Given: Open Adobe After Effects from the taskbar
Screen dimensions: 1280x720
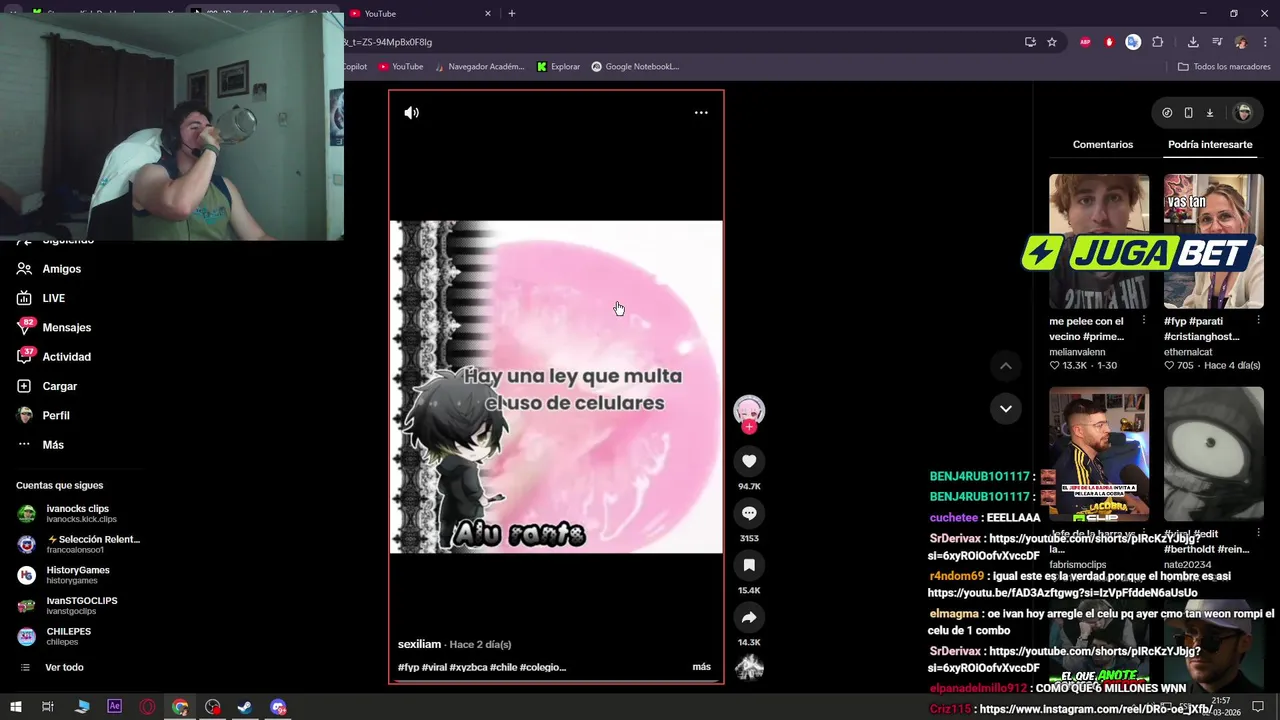Looking at the screenshot, I should (114, 707).
